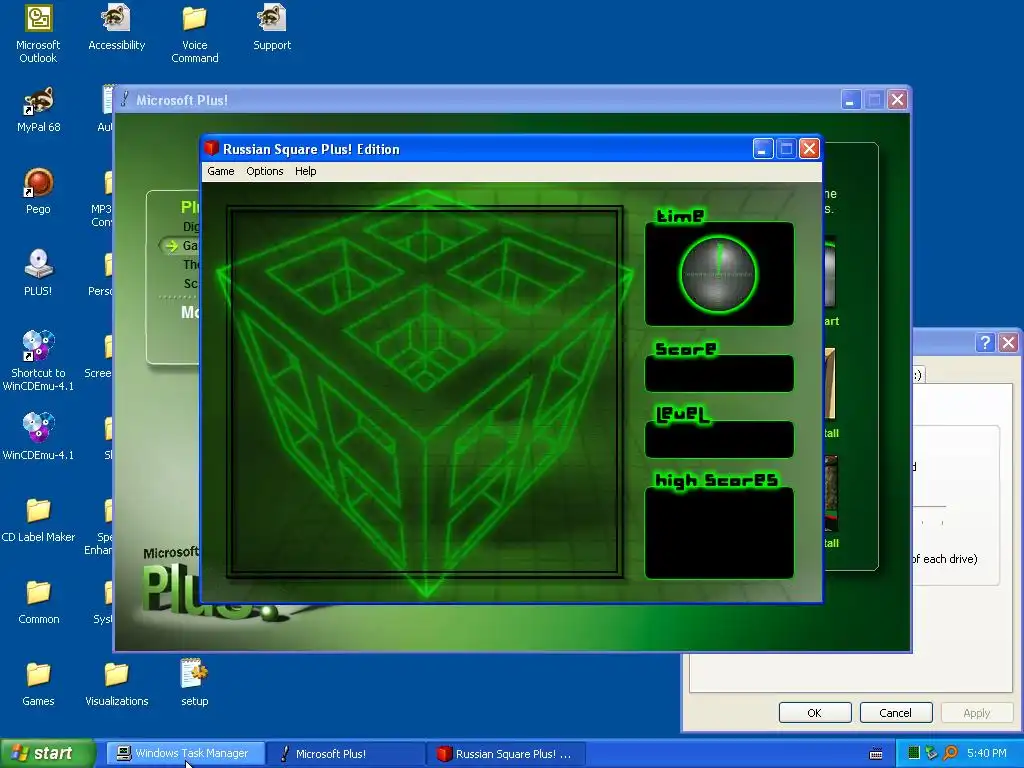This screenshot has width=1024, height=768.
Task: Select the Pego desktop shortcut
Action: pos(38,191)
